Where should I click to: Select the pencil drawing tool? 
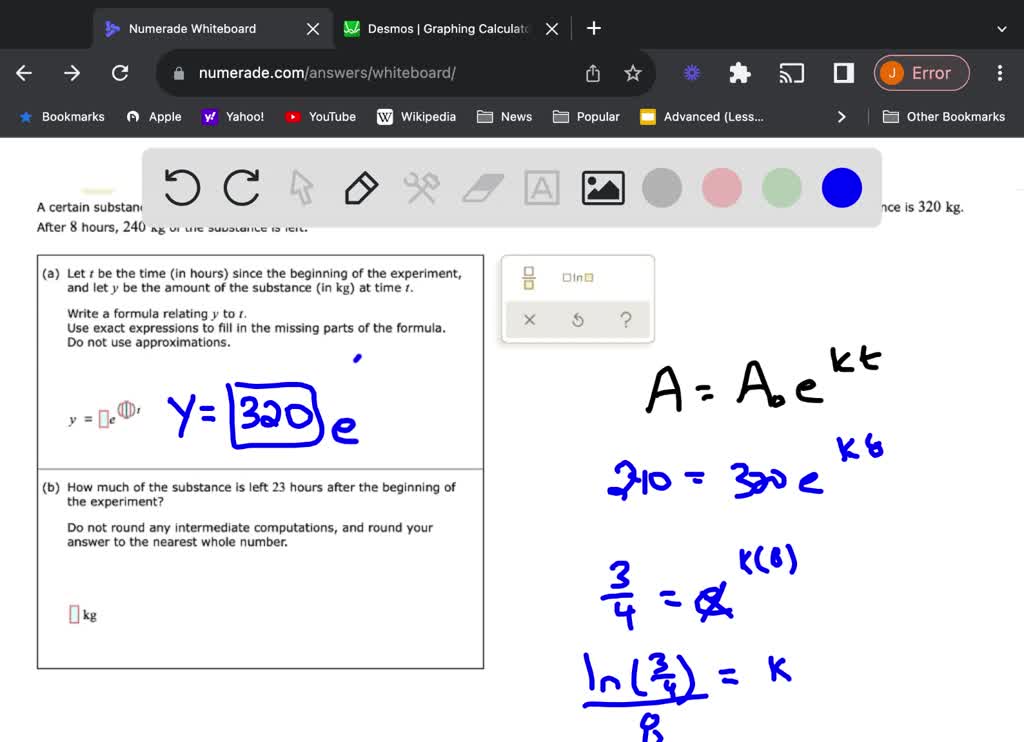point(361,187)
